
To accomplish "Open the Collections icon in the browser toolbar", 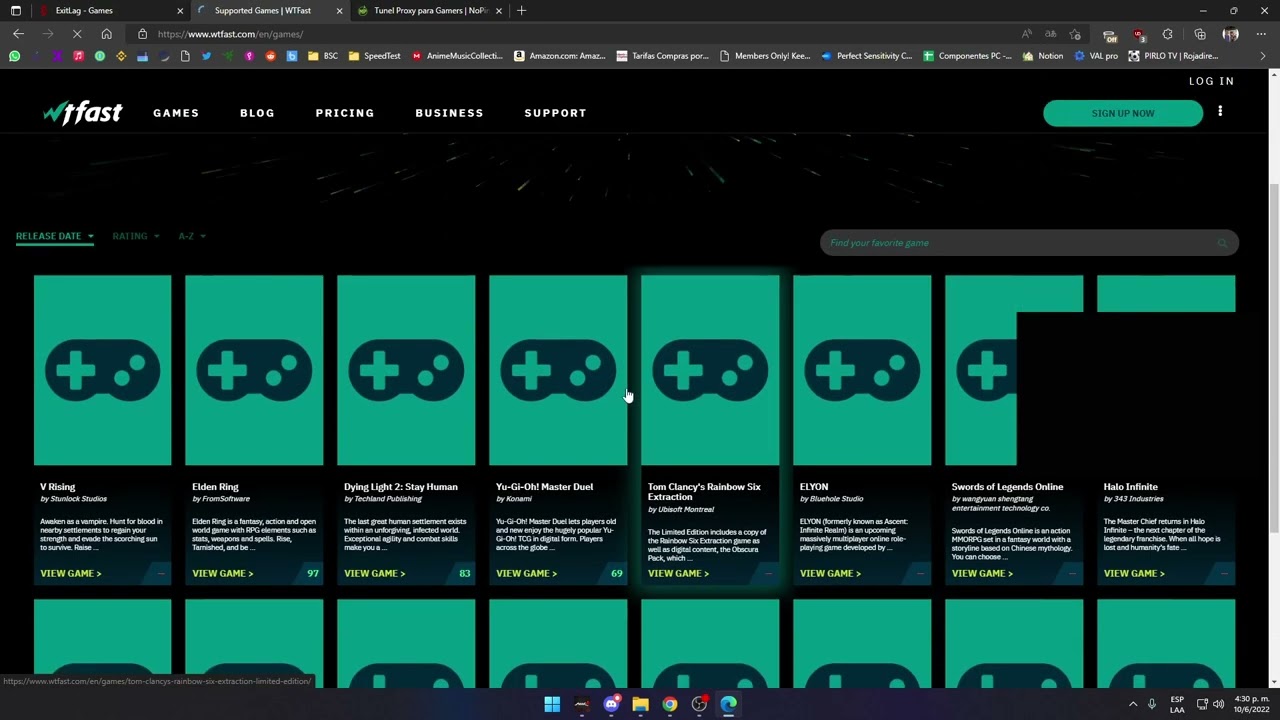I will coord(1200,34).
